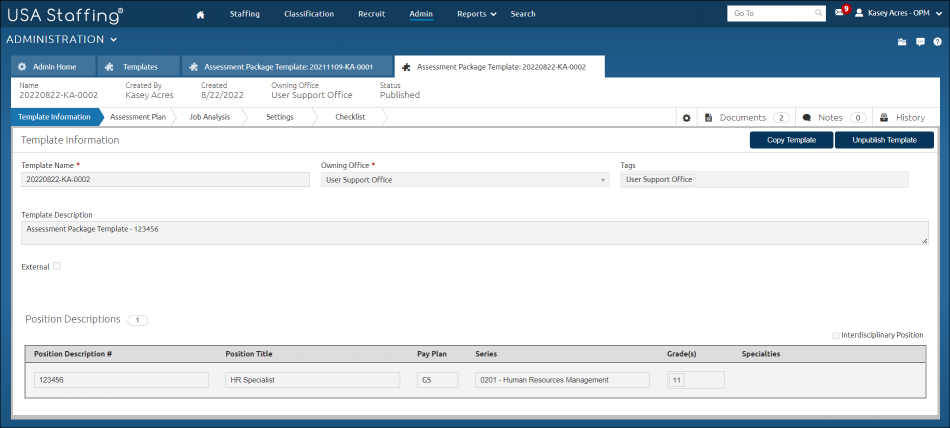This screenshot has width=950, height=428.
Task: Click the Position Descriptions count badge 1
Action: (138, 320)
